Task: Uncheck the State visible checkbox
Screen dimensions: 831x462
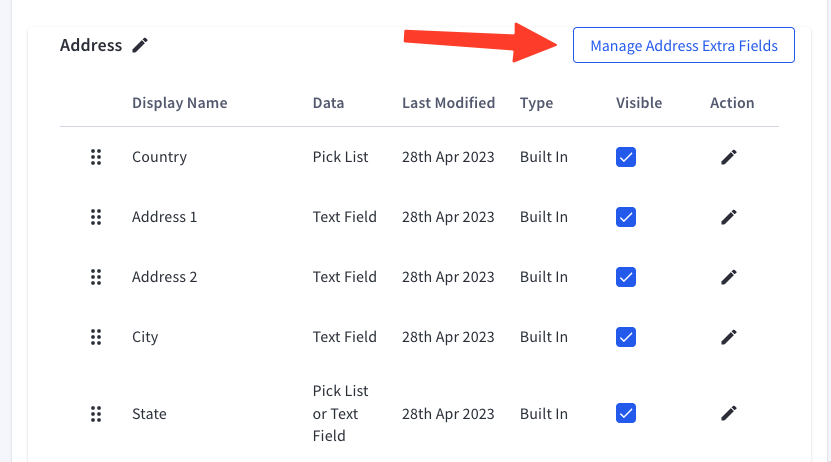Action: 626,413
